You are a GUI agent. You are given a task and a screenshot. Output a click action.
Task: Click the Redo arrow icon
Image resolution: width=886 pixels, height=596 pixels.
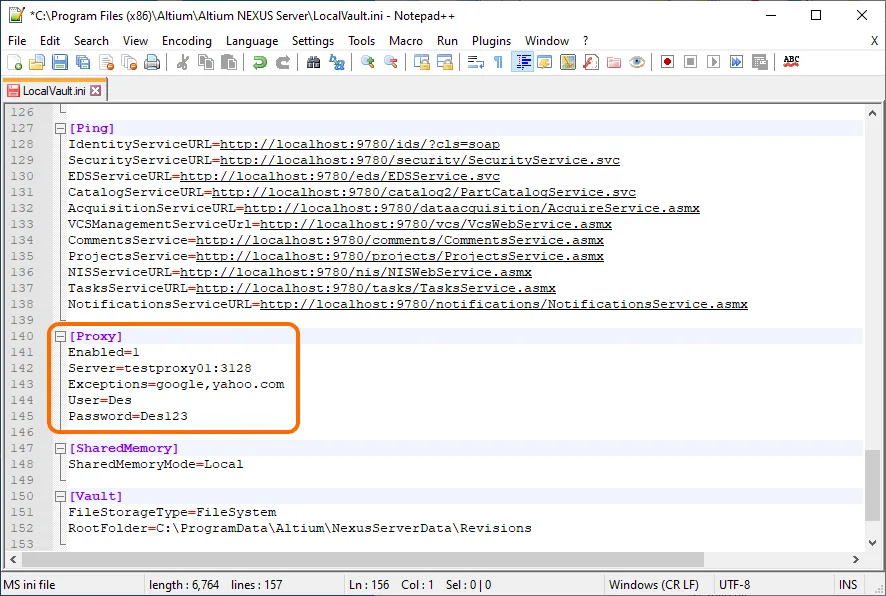(x=283, y=62)
